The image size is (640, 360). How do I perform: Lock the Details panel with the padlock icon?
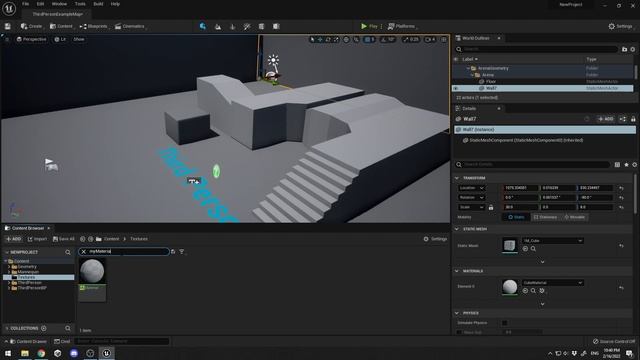[633, 119]
